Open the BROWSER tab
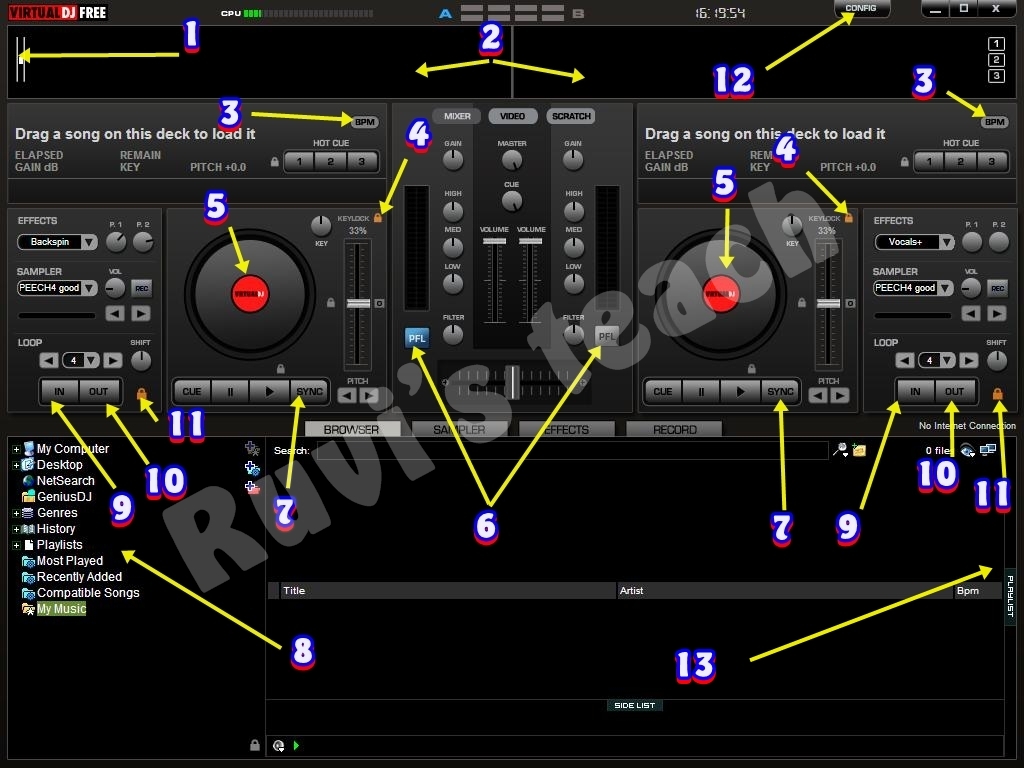Image resolution: width=1024 pixels, height=768 pixels. tap(352, 429)
